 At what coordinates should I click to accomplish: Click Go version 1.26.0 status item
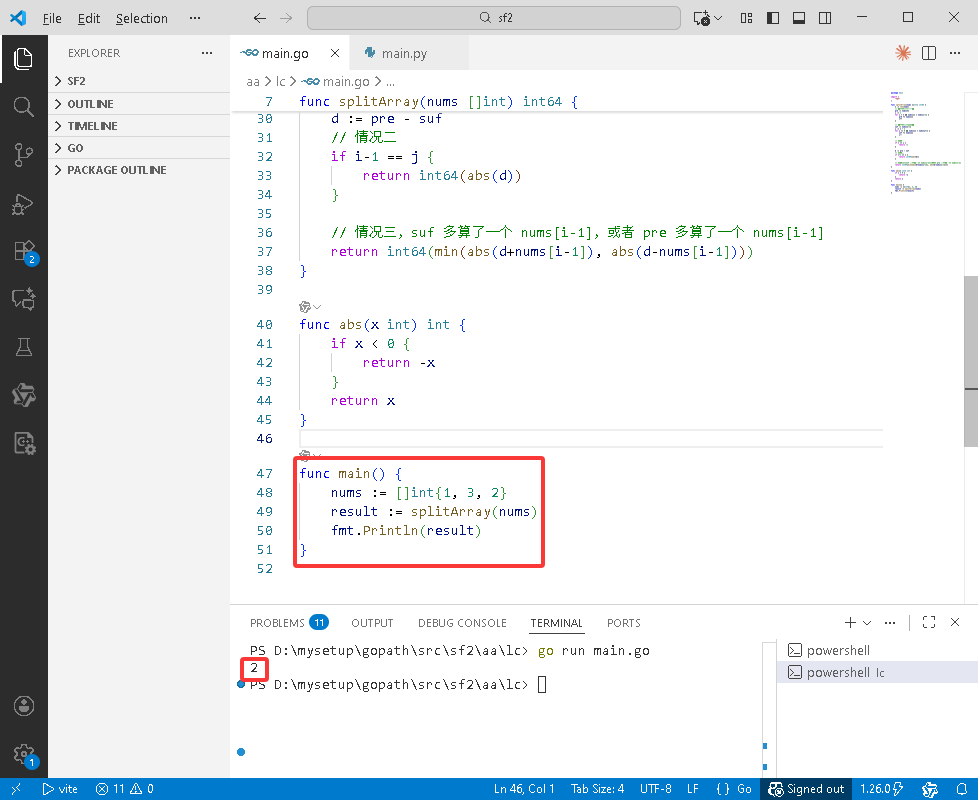pos(881,789)
